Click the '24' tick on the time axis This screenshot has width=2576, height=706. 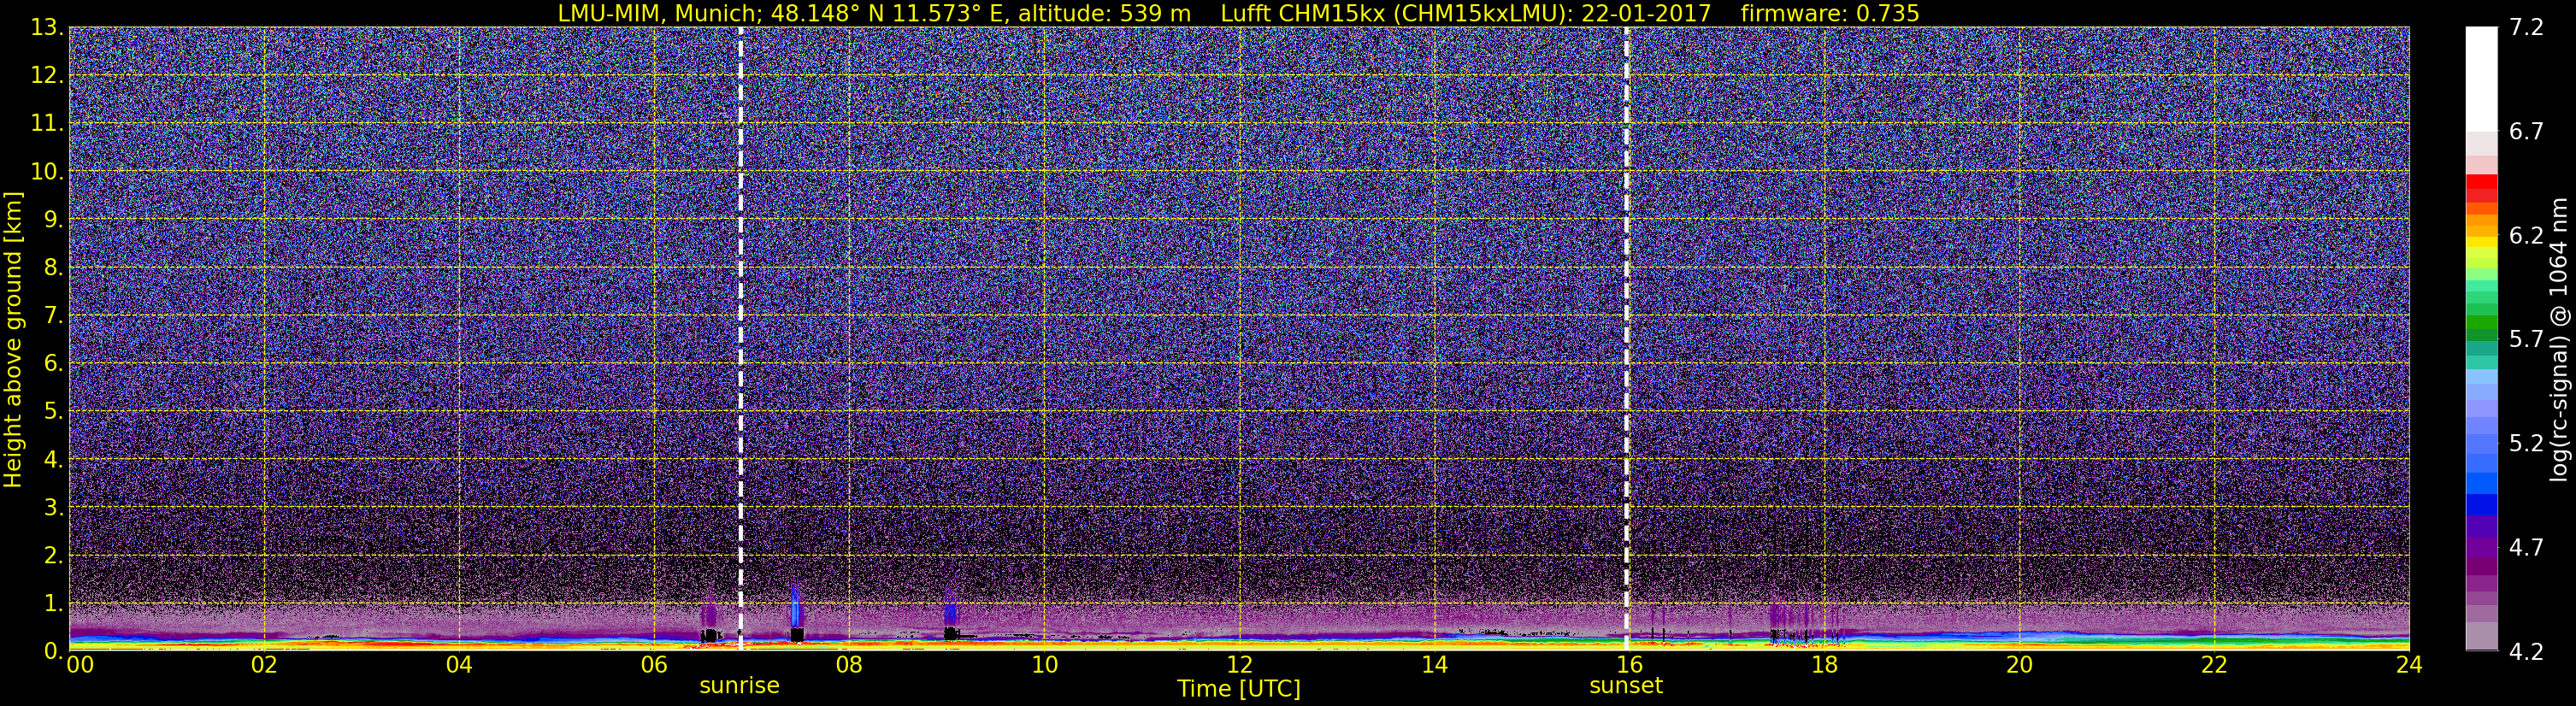tap(2409, 665)
